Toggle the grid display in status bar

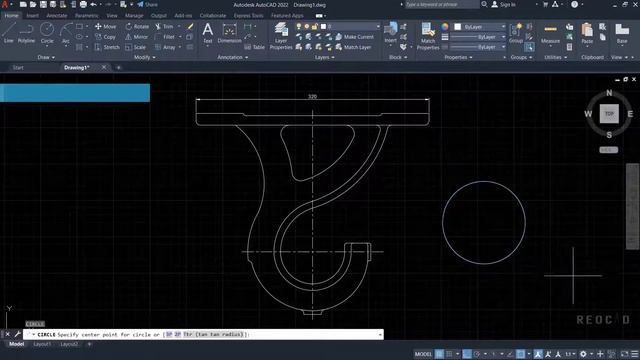point(439,354)
